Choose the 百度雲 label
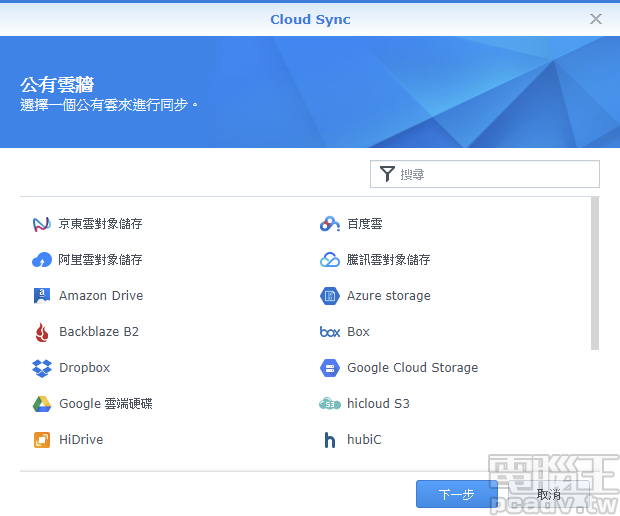 pos(365,224)
